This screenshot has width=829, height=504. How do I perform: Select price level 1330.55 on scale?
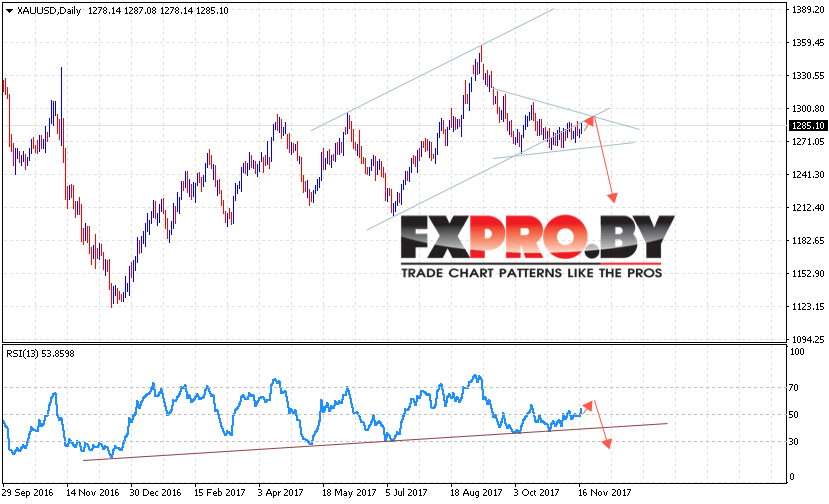click(x=808, y=76)
